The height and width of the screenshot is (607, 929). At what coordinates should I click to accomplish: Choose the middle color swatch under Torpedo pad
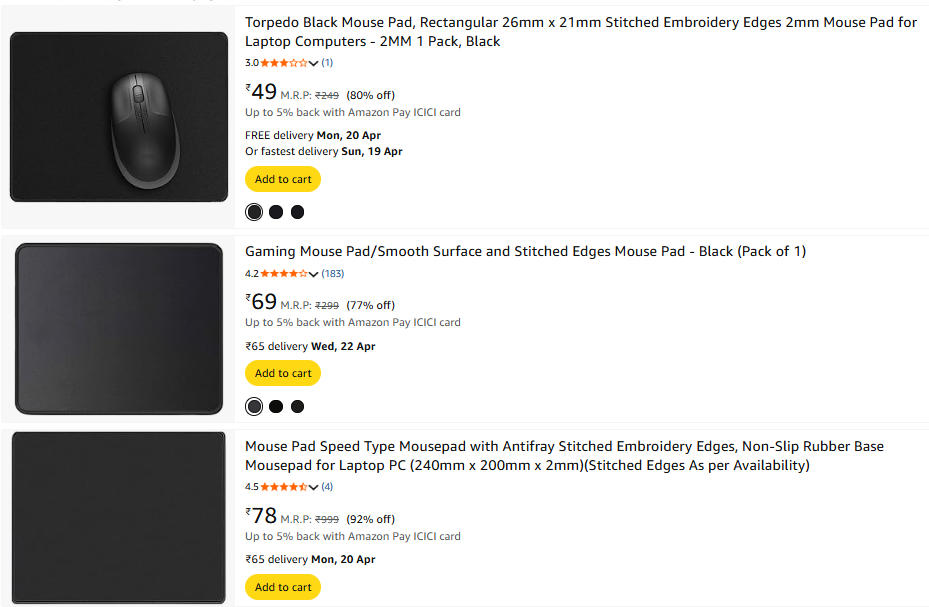[276, 212]
